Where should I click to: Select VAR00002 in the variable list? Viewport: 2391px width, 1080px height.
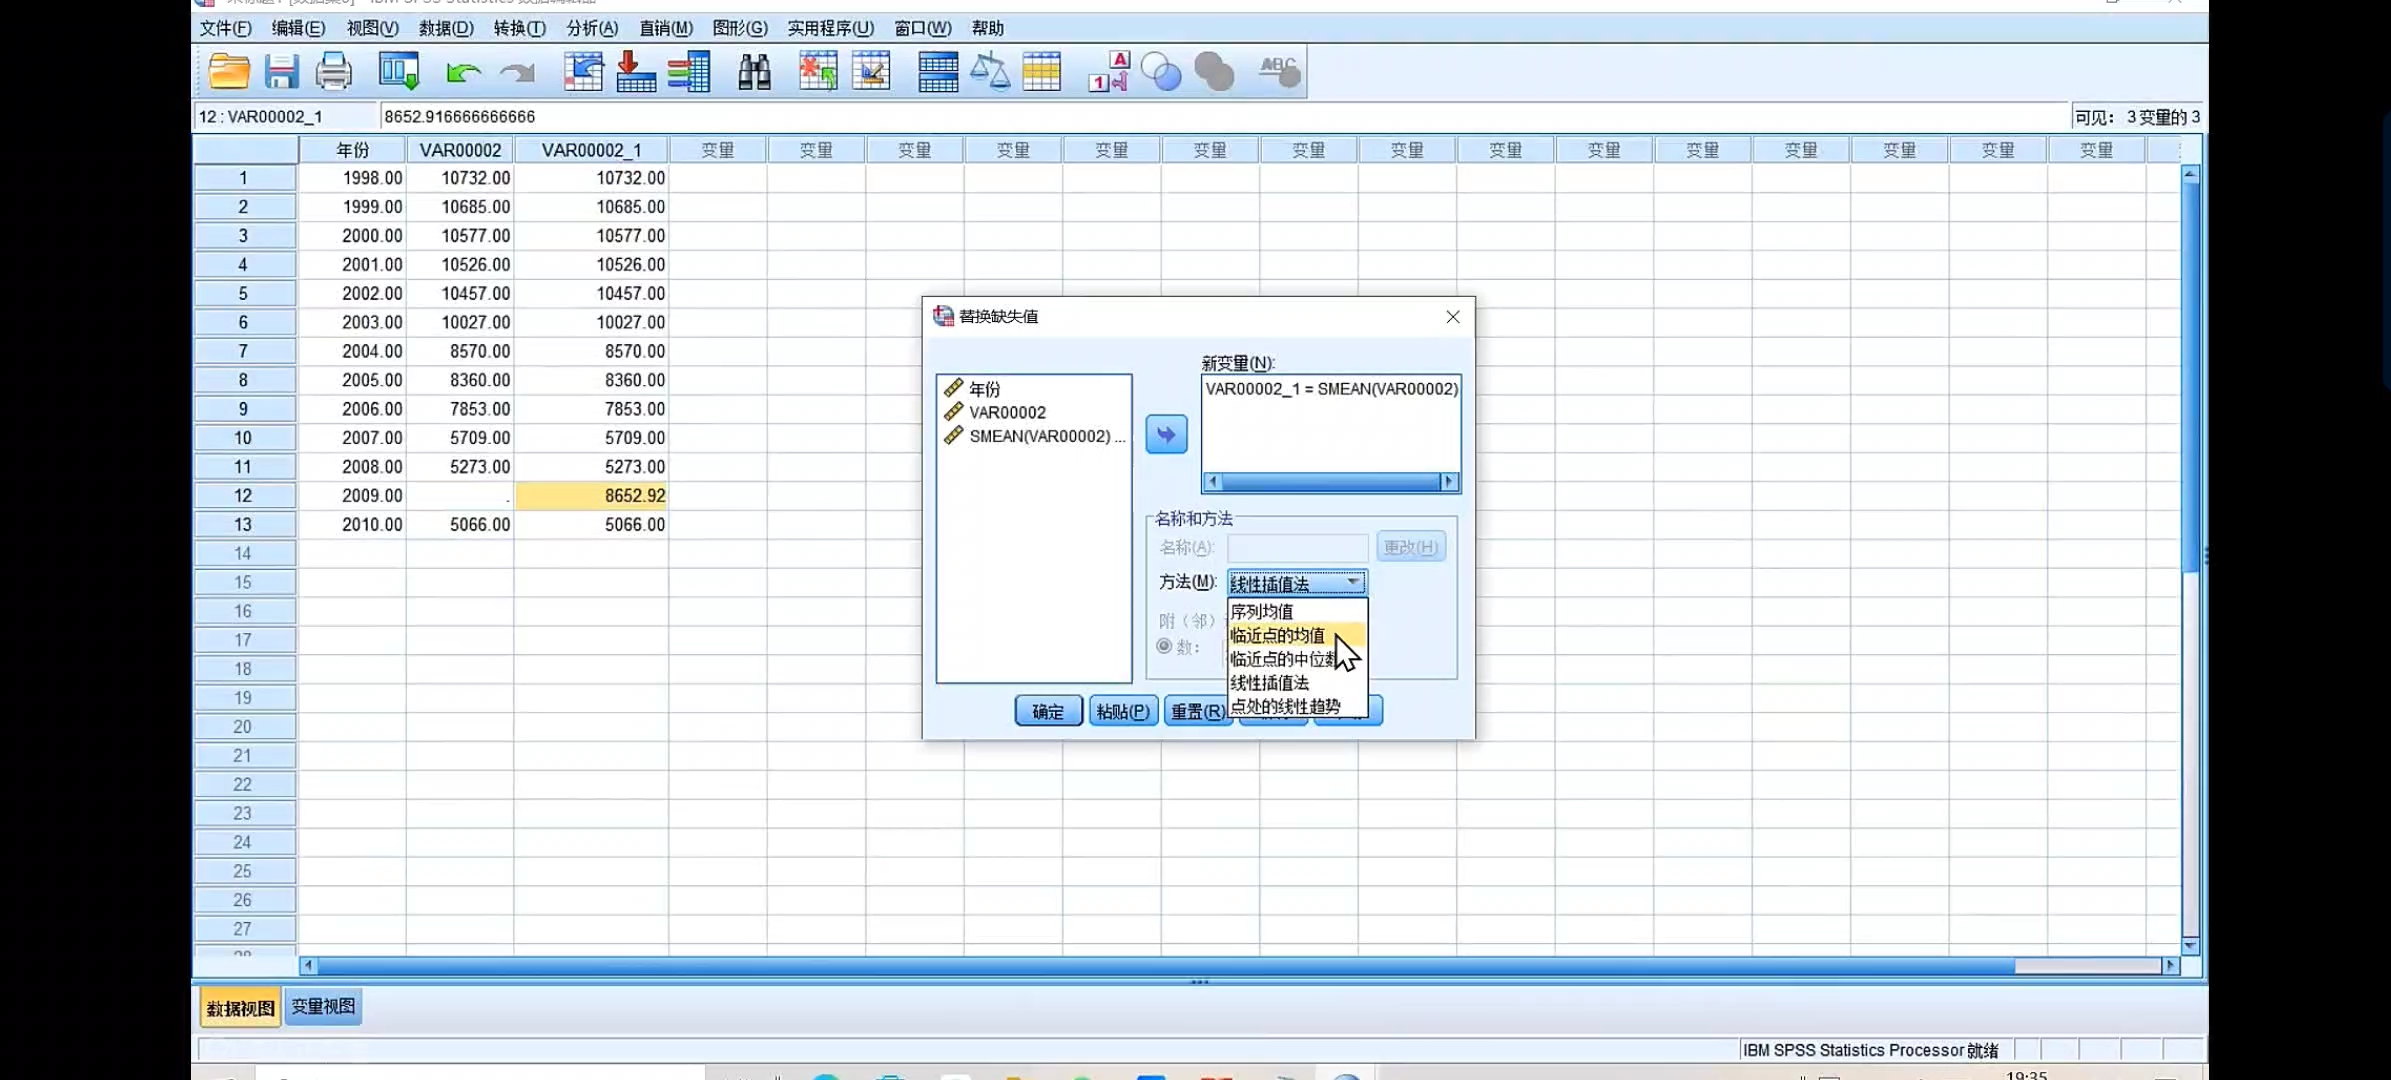pyautogui.click(x=1007, y=412)
